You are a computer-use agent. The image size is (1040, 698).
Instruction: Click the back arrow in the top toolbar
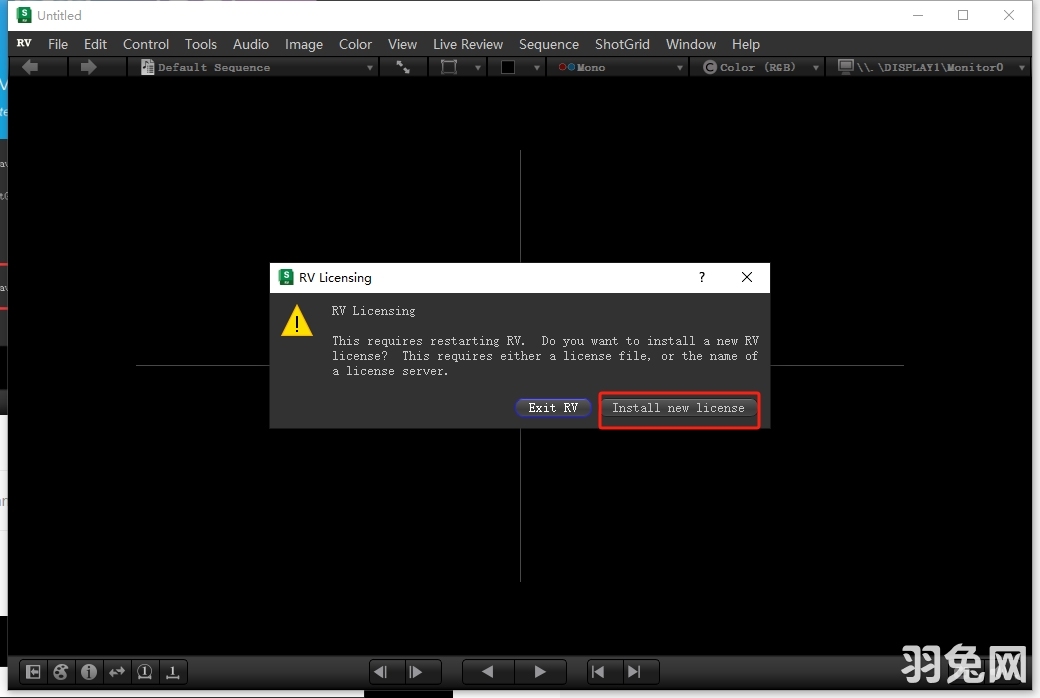click(30, 67)
